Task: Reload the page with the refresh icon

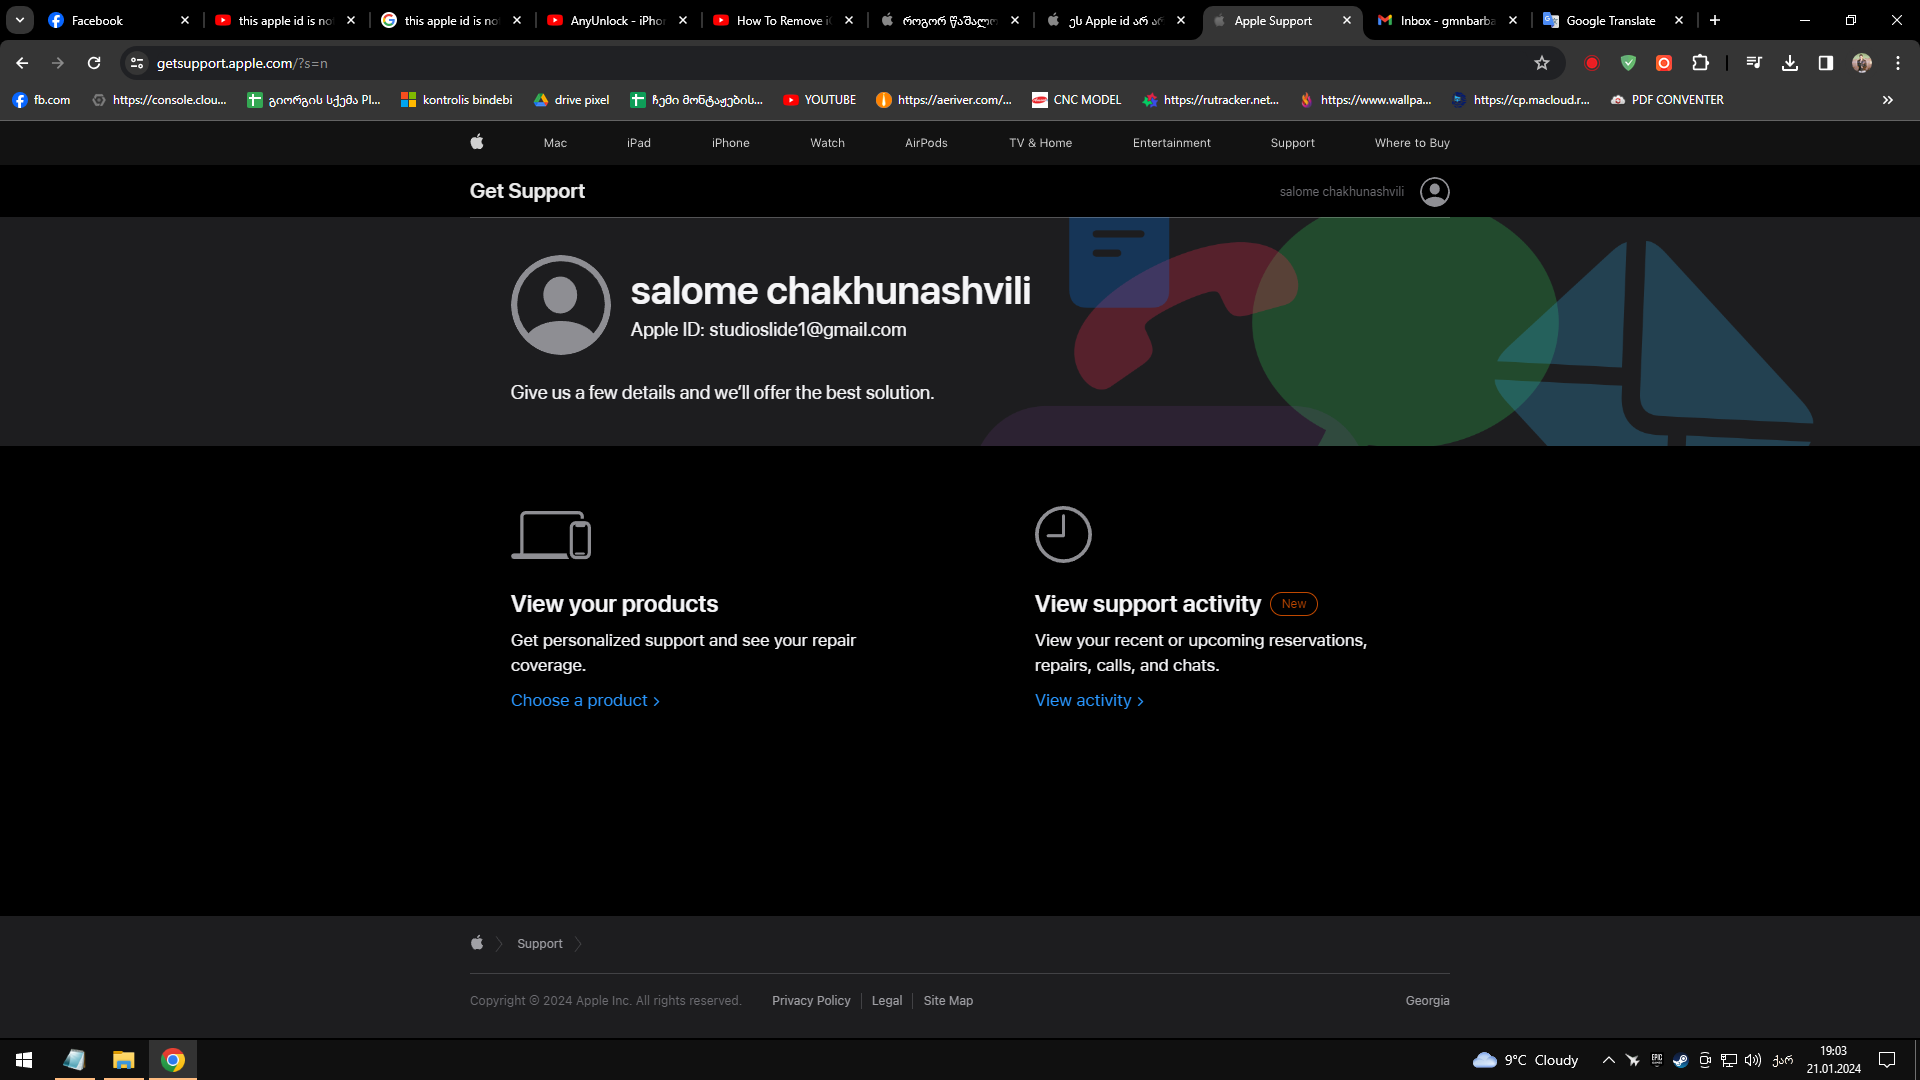Action: click(x=94, y=63)
